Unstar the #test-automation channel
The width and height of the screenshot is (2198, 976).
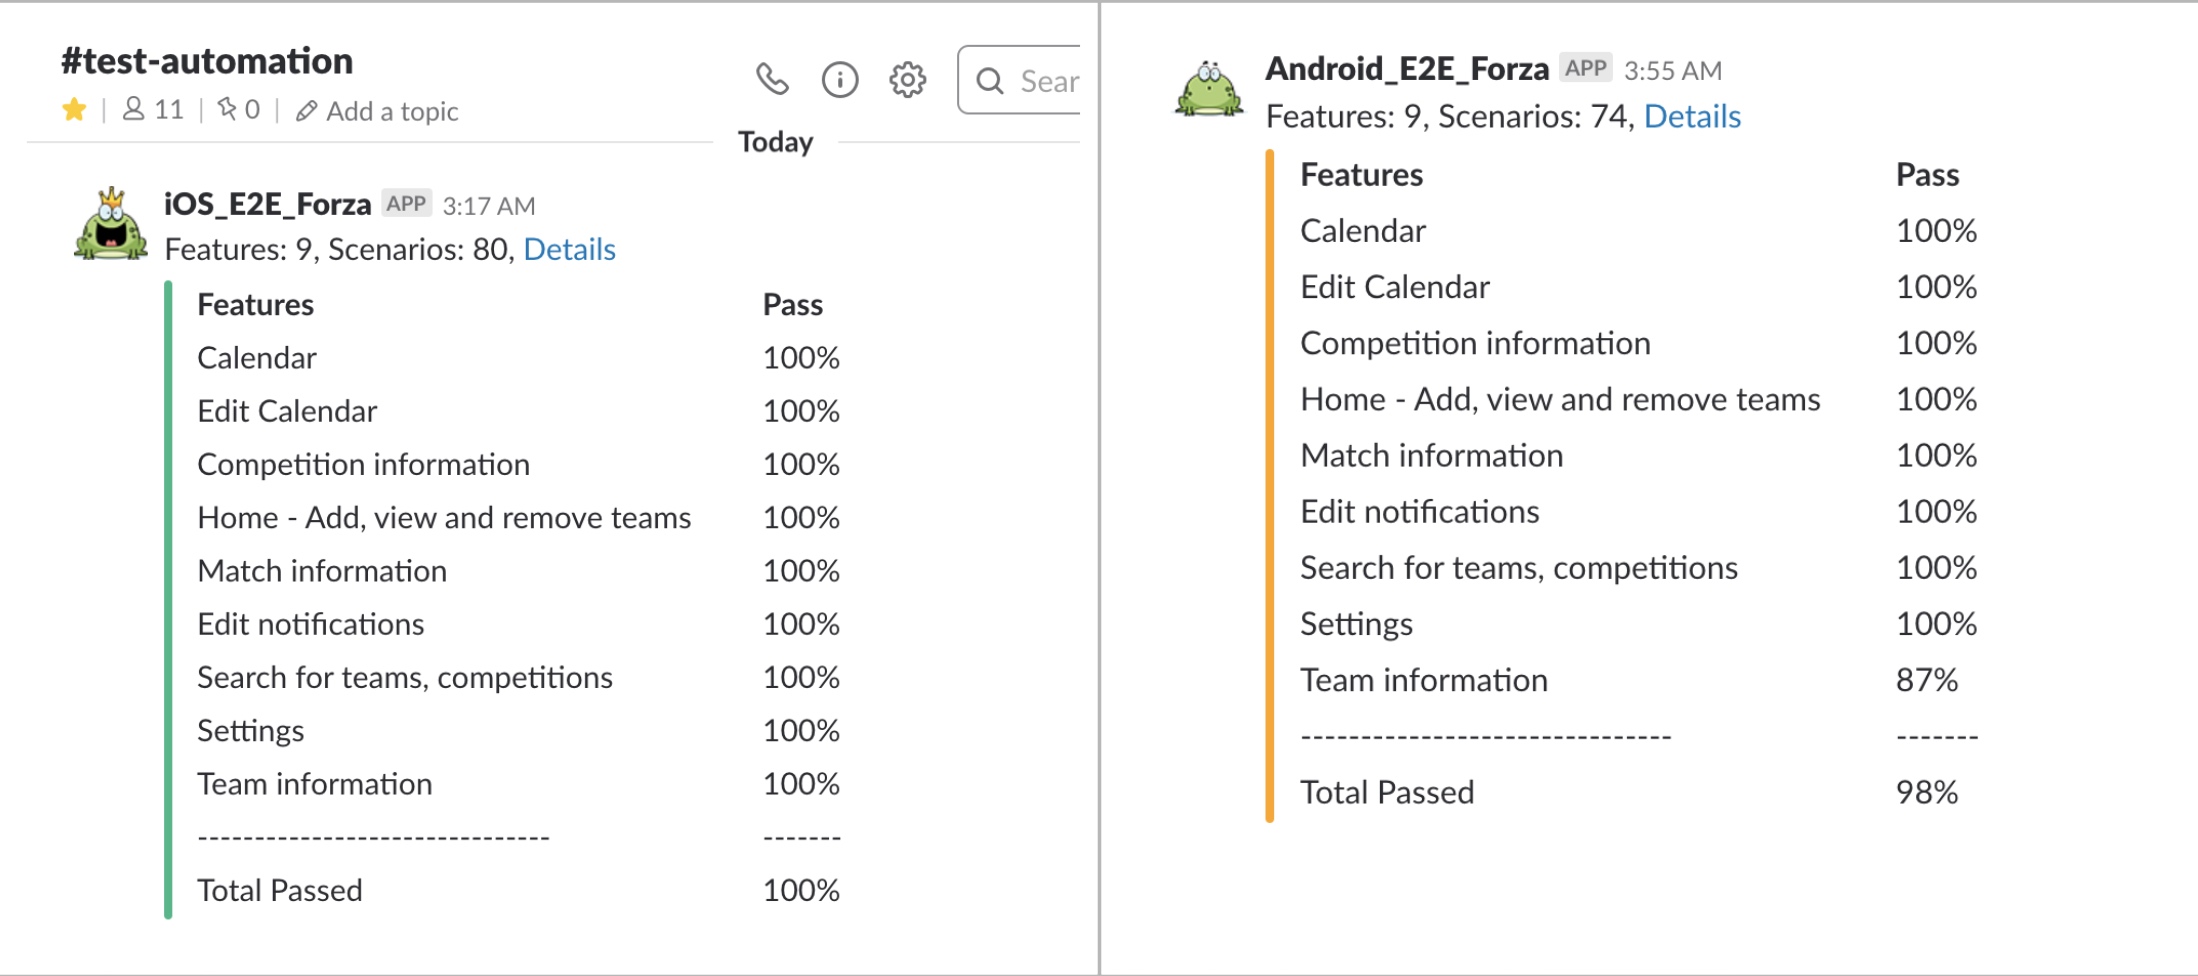point(74,110)
